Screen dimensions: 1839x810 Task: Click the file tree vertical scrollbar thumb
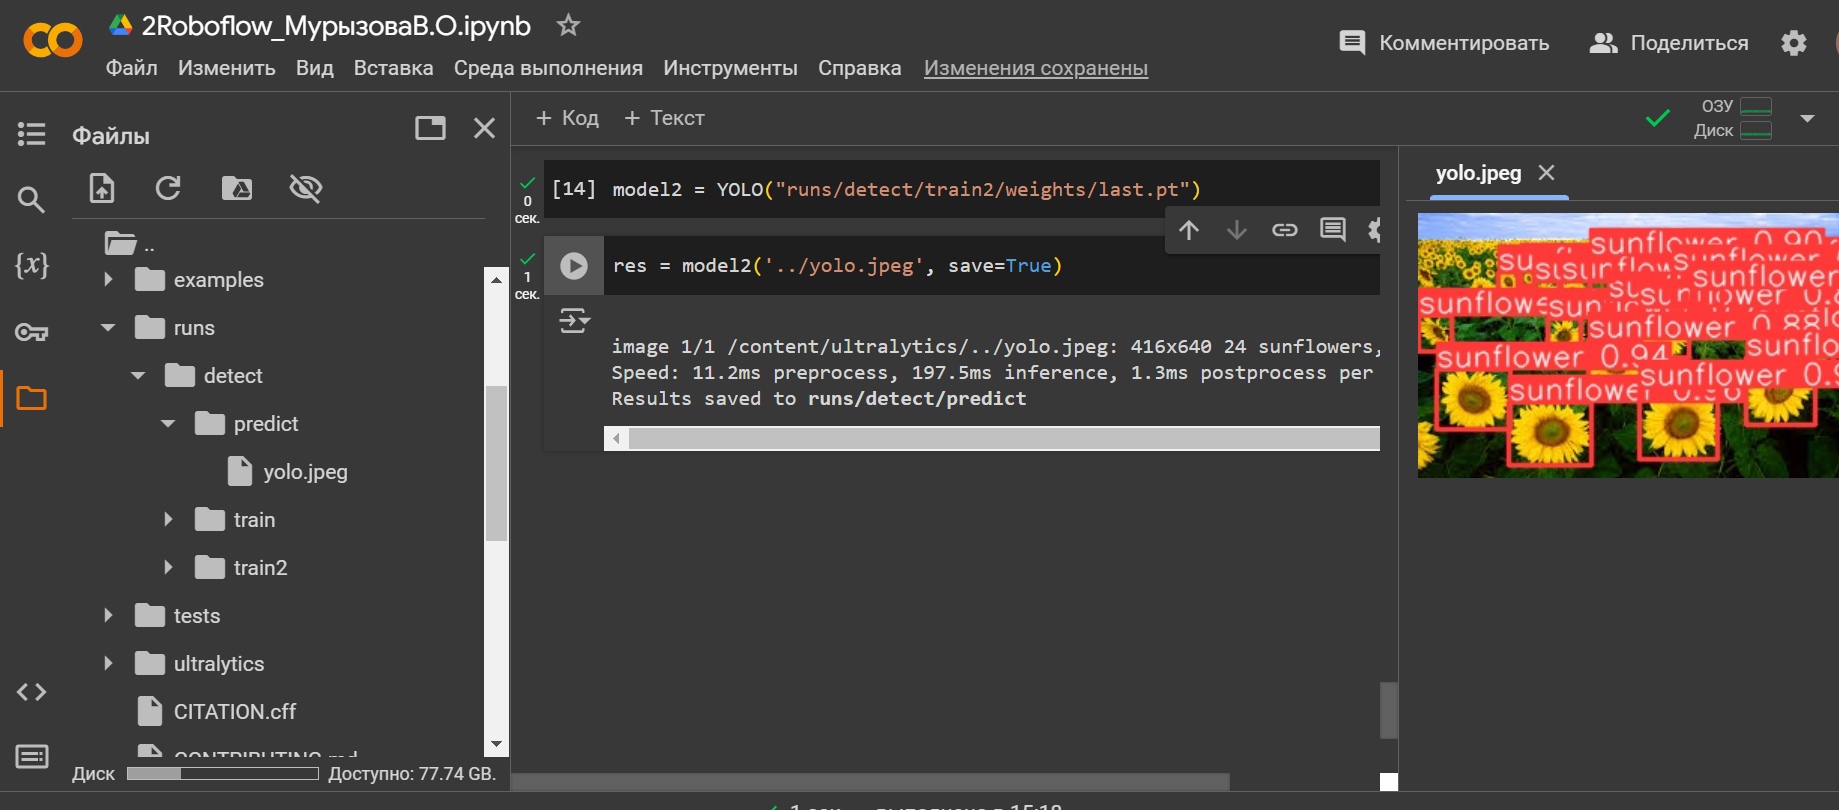point(496,463)
